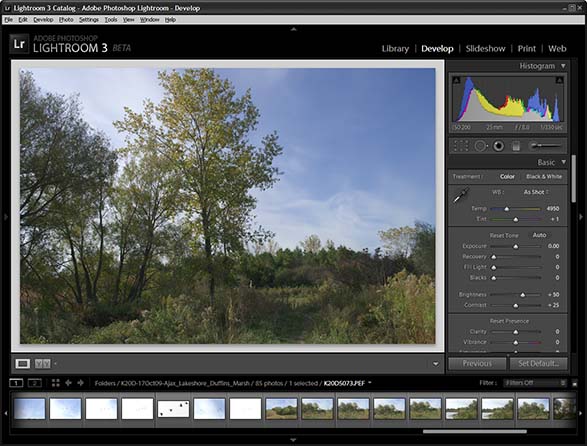Select the Graduated Filter tool
Image resolution: width=587 pixels, height=446 pixels.
coord(516,146)
